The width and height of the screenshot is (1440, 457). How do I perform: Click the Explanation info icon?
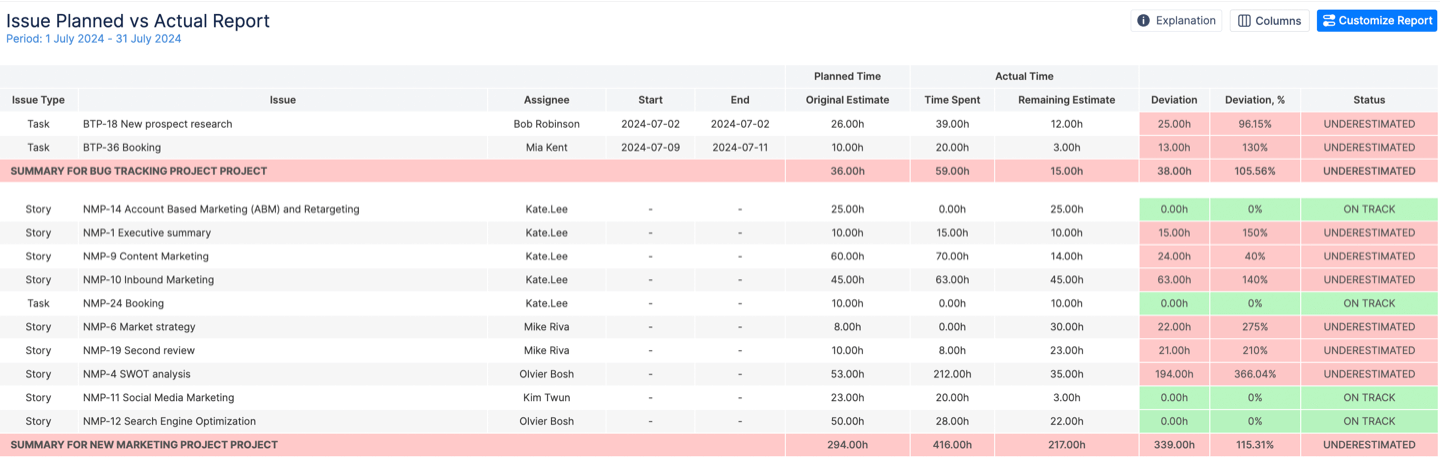click(x=1143, y=20)
